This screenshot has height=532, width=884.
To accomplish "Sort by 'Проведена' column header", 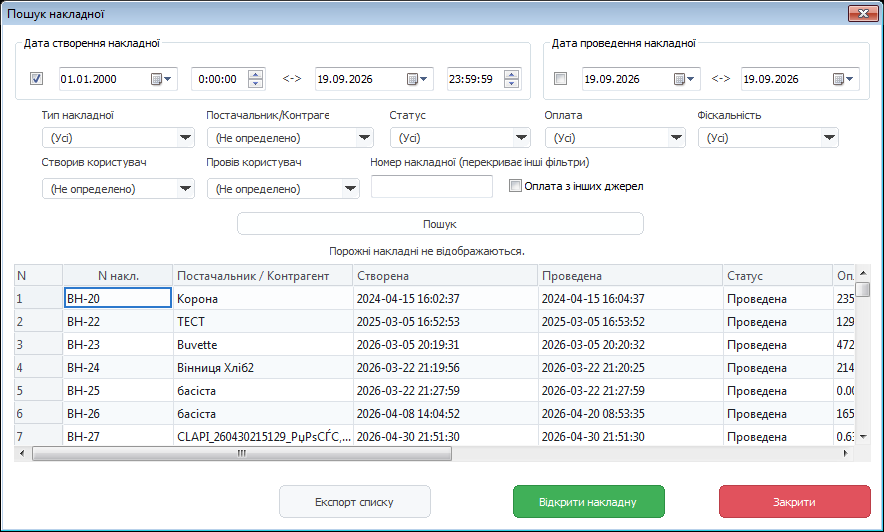I will click(x=630, y=276).
